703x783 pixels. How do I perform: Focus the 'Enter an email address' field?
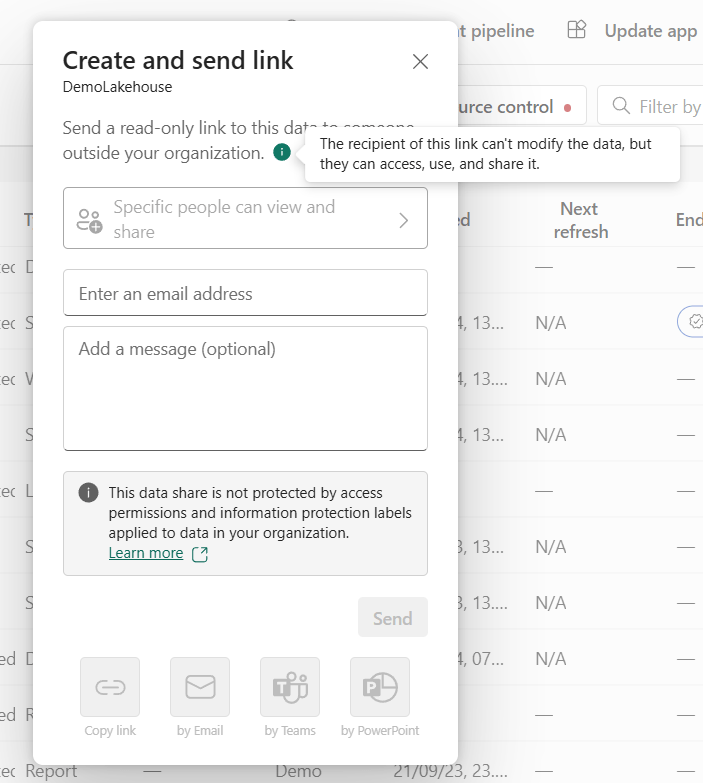click(x=245, y=293)
